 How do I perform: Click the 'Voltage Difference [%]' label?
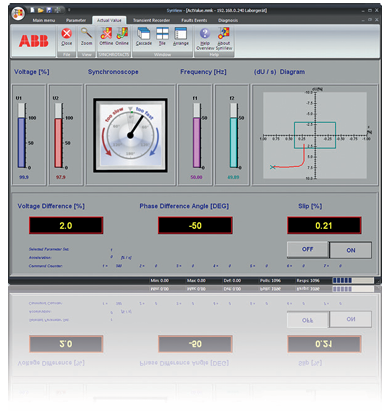pos(51,206)
